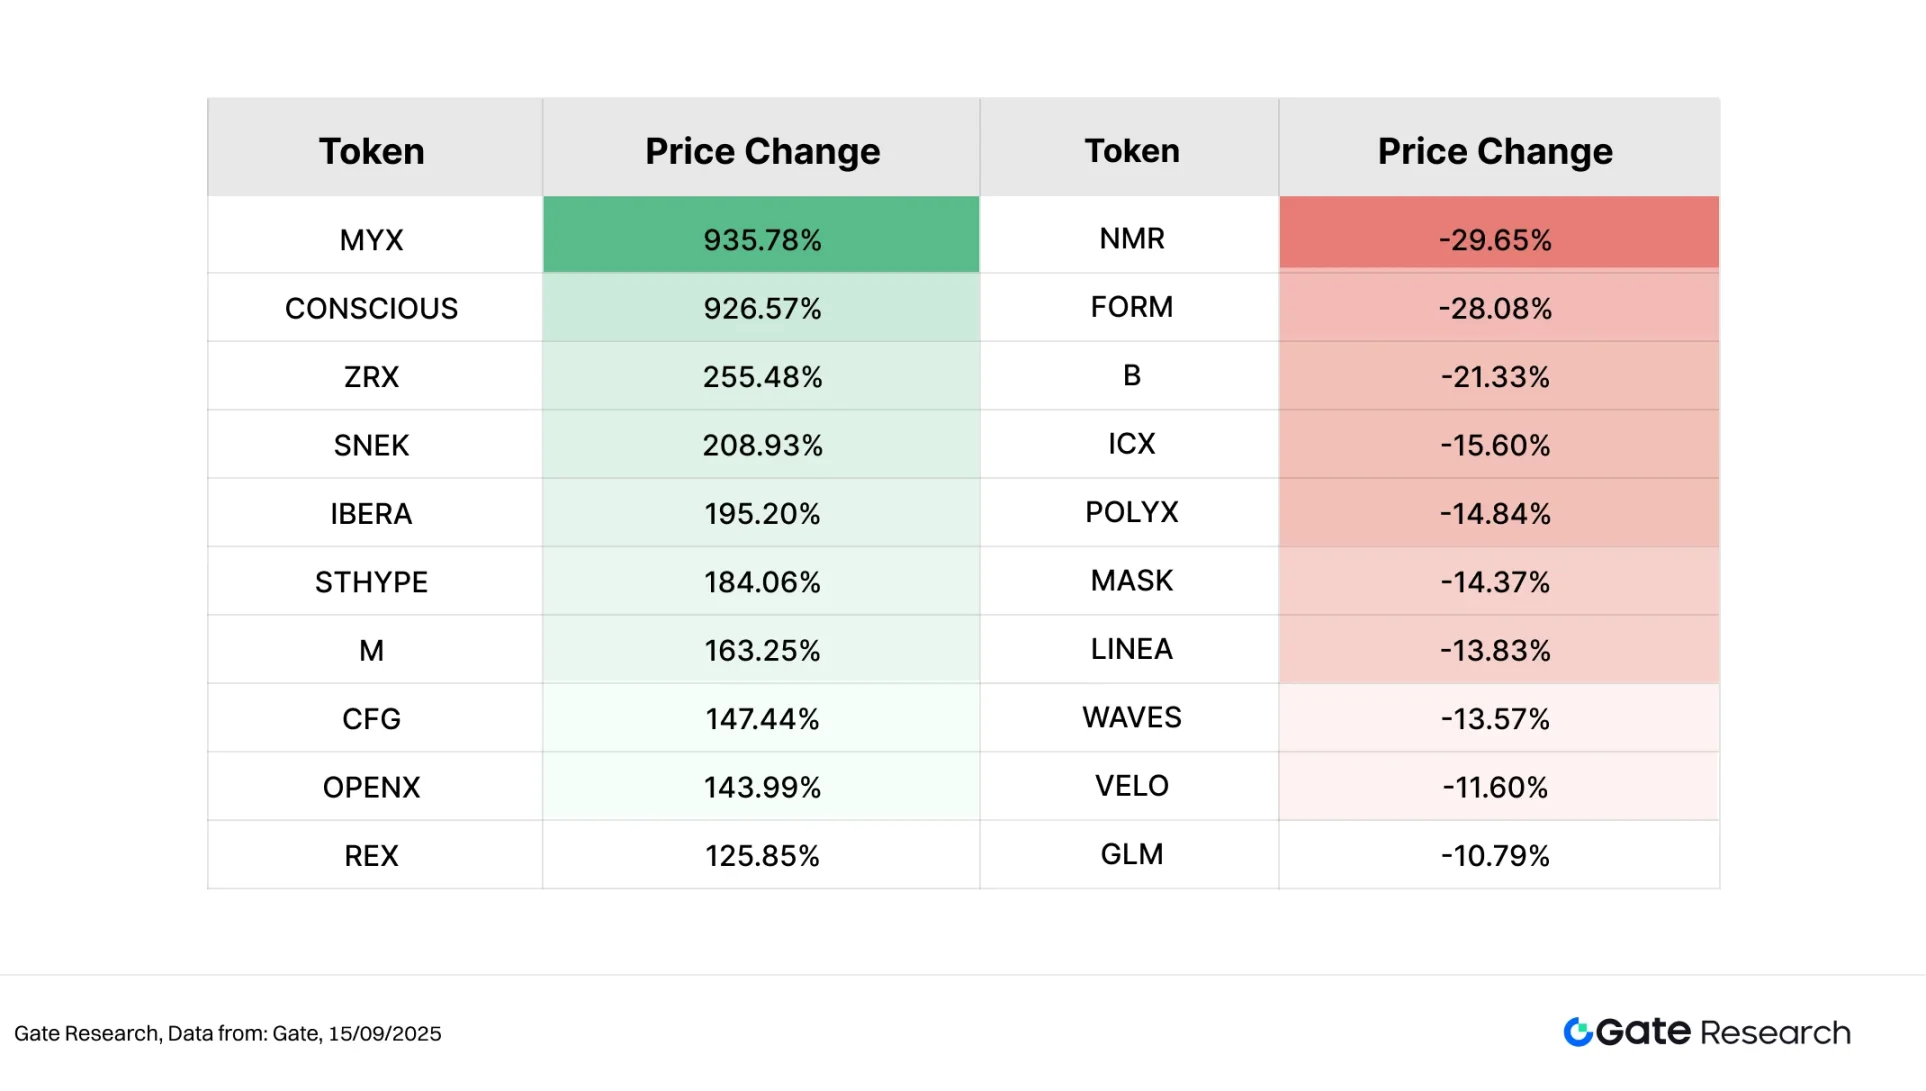This screenshot has height=1091, width=1926.
Task: Click the Gate logo icon
Action: click(x=1577, y=1032)
